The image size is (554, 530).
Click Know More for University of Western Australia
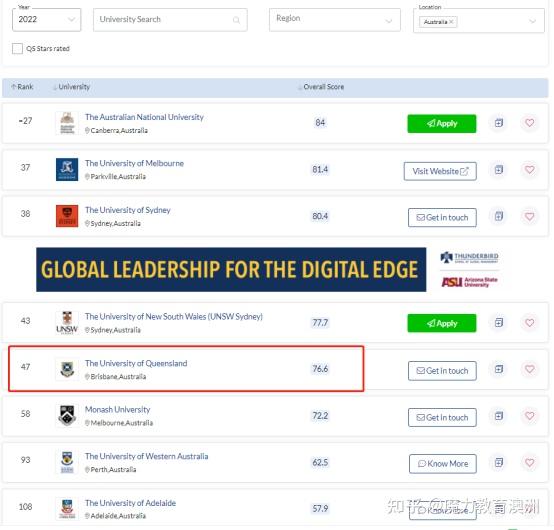click(x=443, y=464)
